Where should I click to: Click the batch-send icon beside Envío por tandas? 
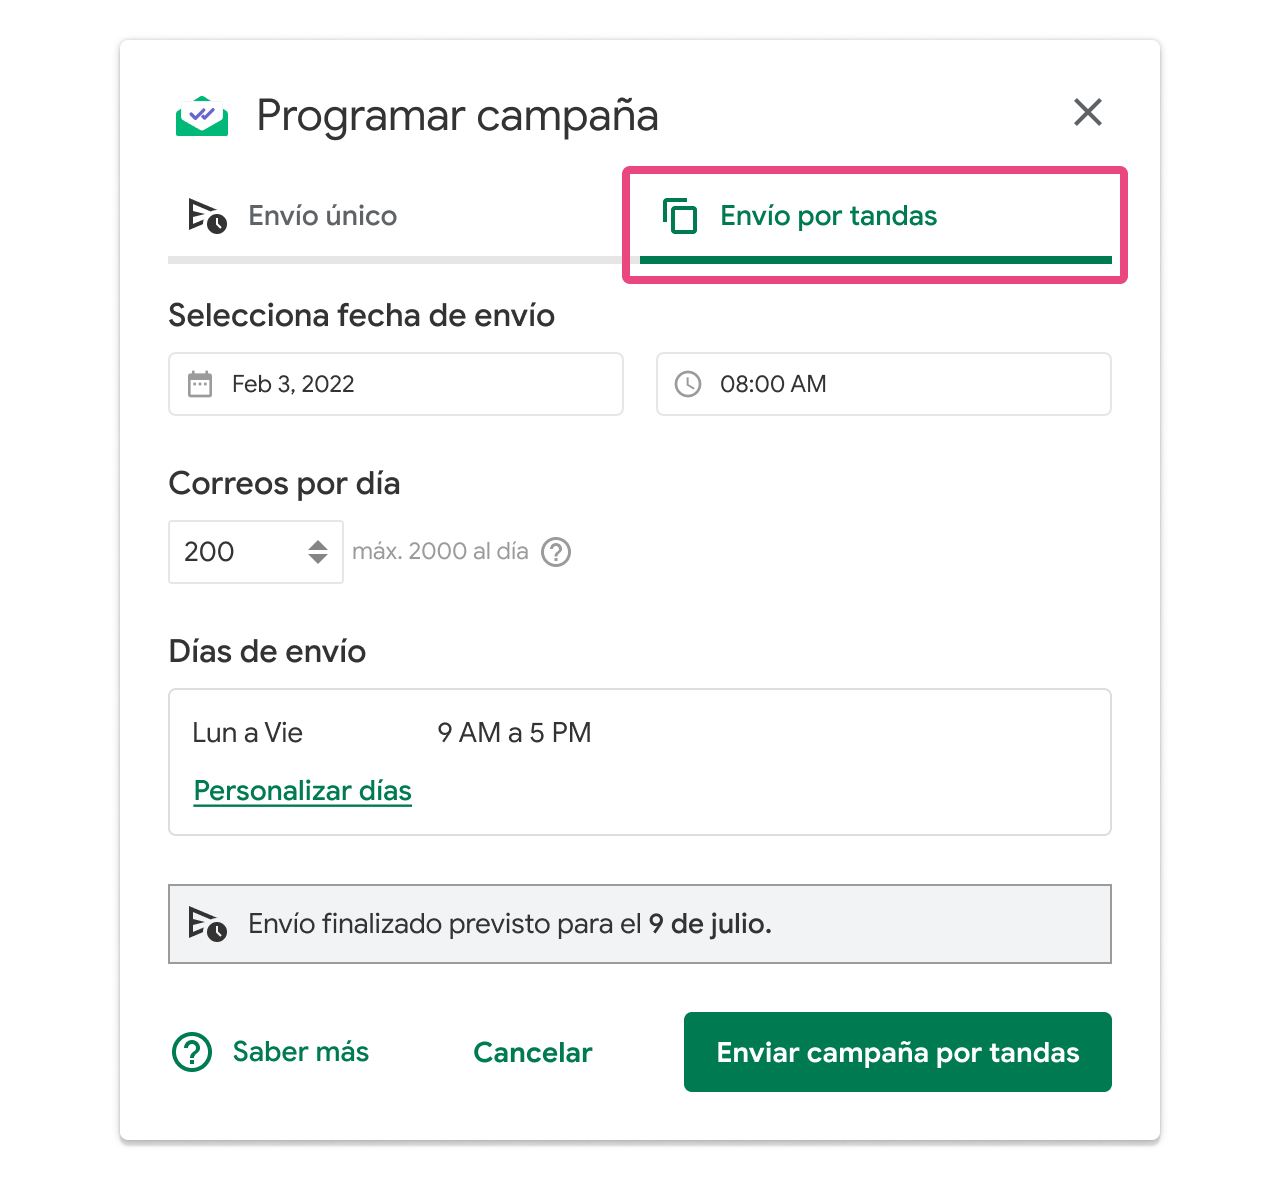tap(681, 215)
